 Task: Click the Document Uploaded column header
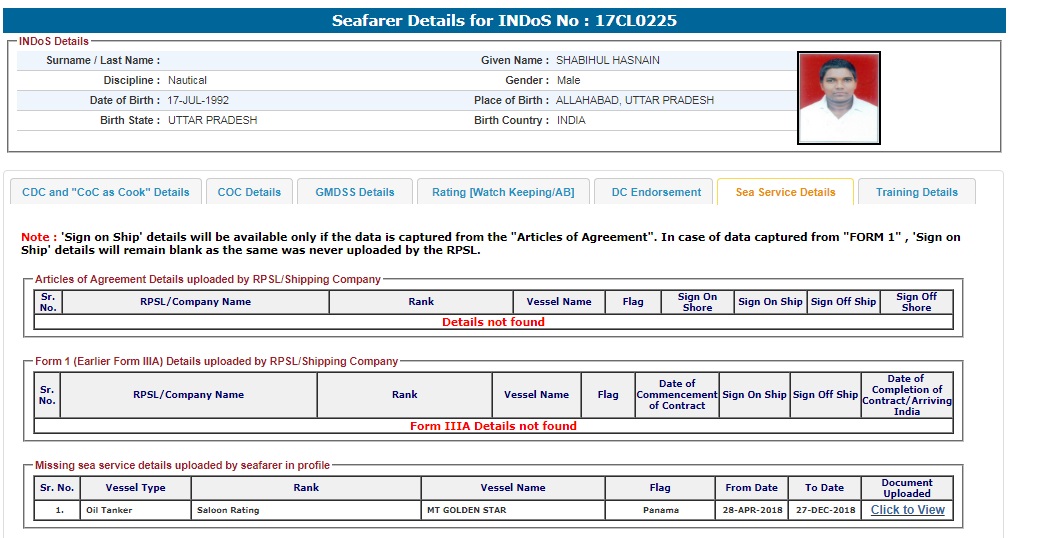[x=906, y=488]
